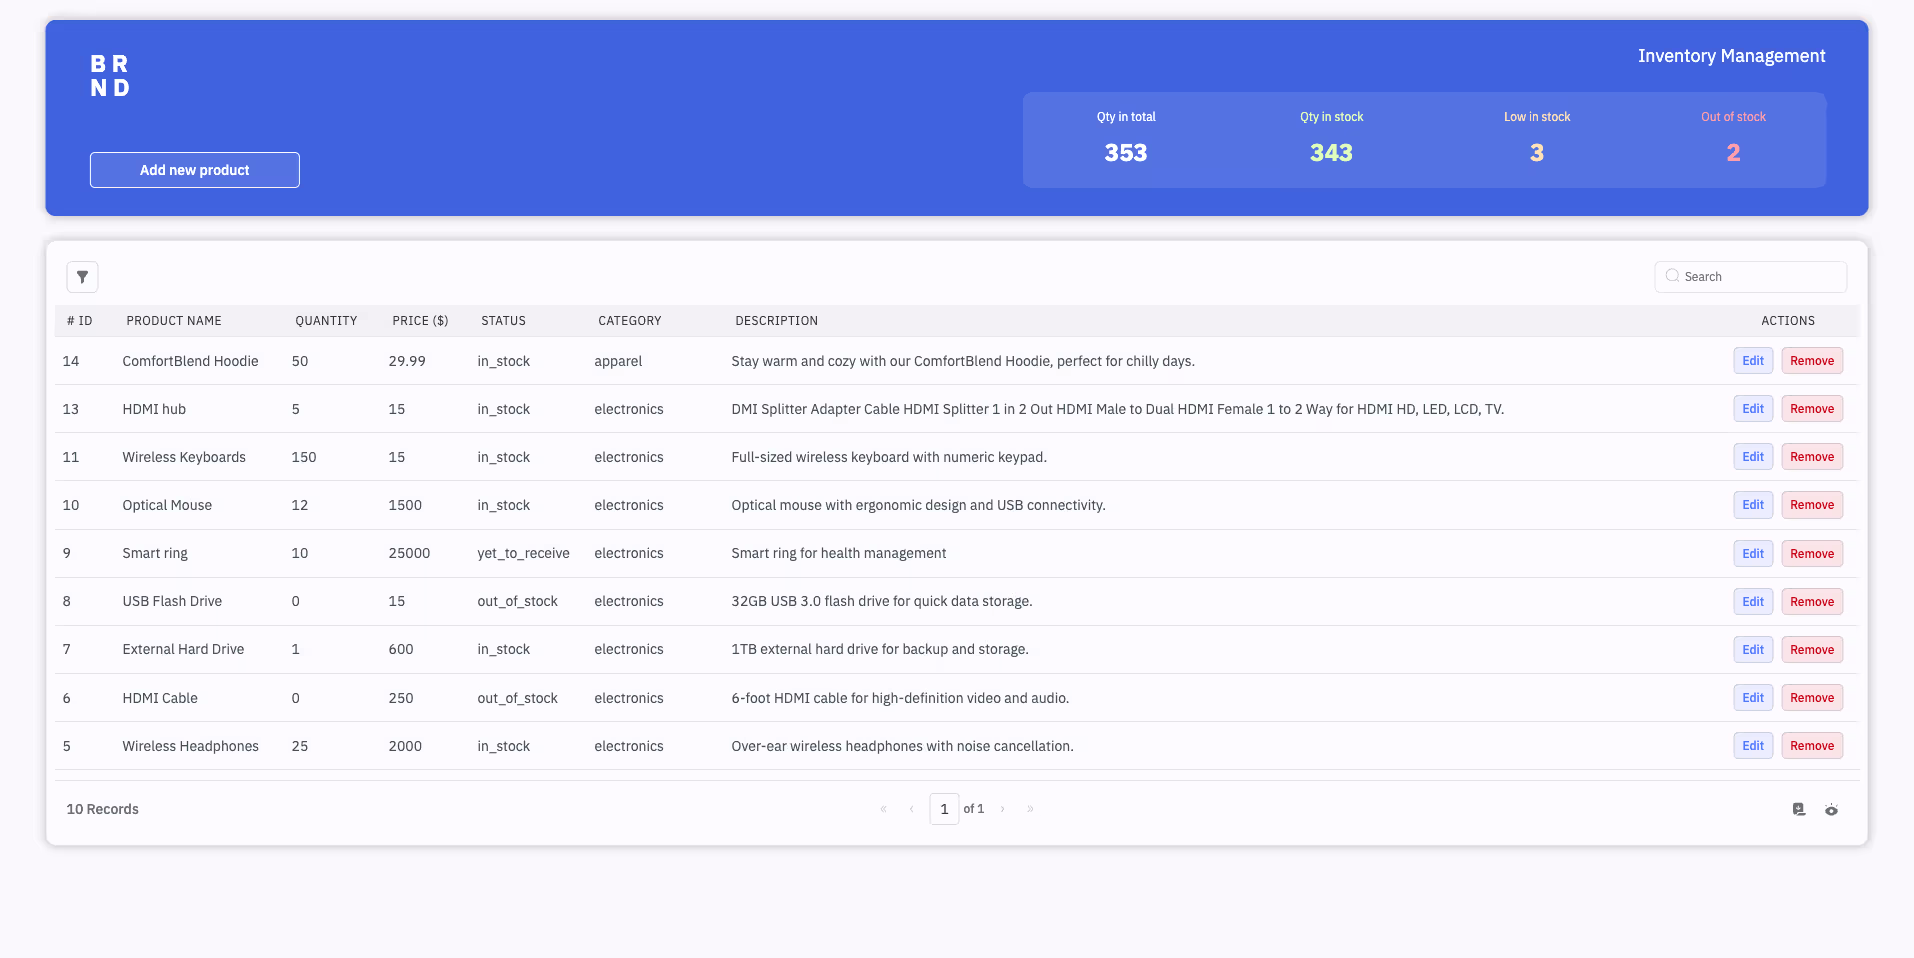Toggle column visibility eye icon
The height and width of the screenshot is (958, 1914).
(1831, 809)
